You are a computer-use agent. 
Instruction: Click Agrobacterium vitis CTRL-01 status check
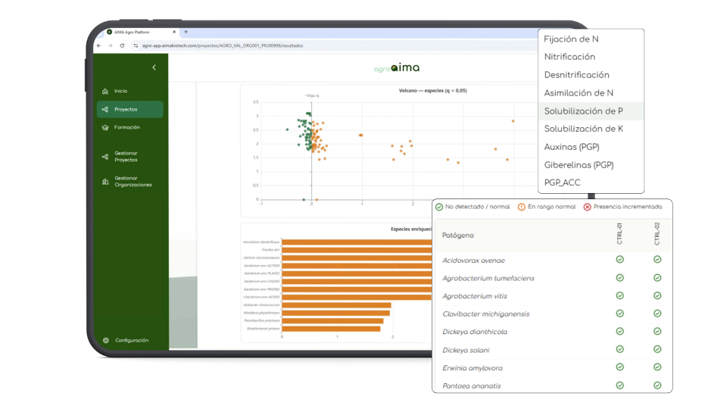tap(620, 296)
